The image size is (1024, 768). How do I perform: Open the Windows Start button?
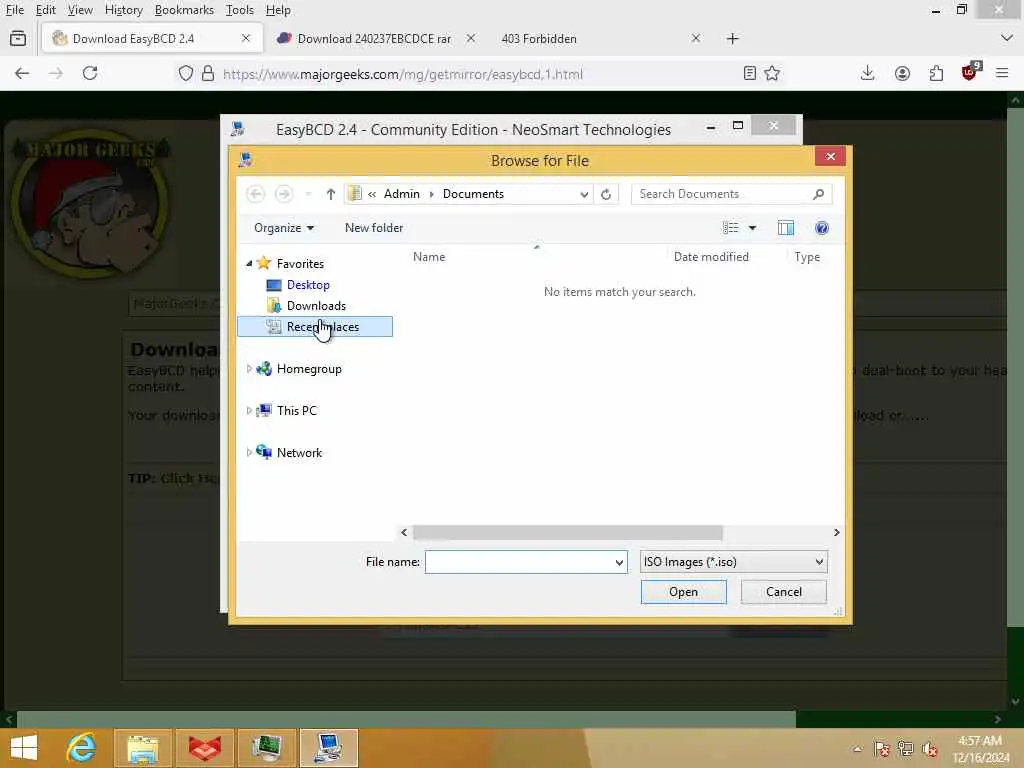tap(24, 748)
